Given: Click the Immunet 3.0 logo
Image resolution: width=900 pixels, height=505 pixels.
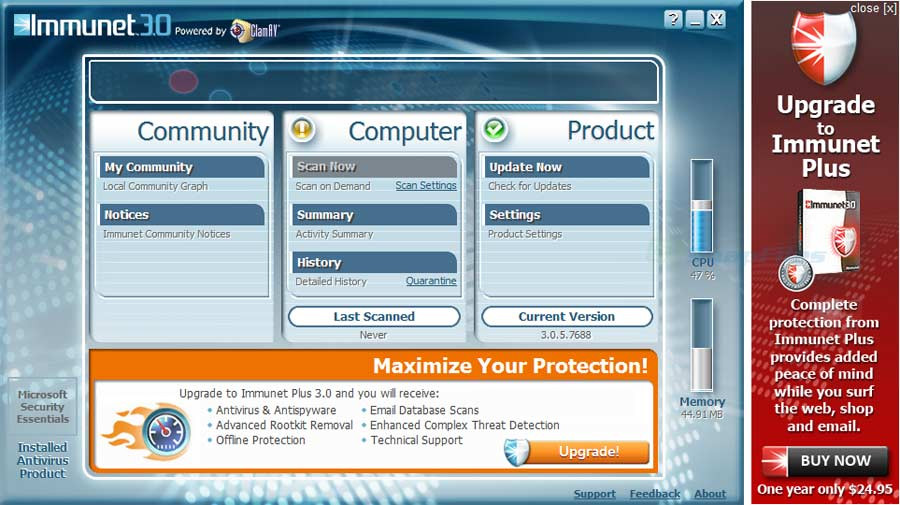Looking at the screenshot, I should click(92, 25).
